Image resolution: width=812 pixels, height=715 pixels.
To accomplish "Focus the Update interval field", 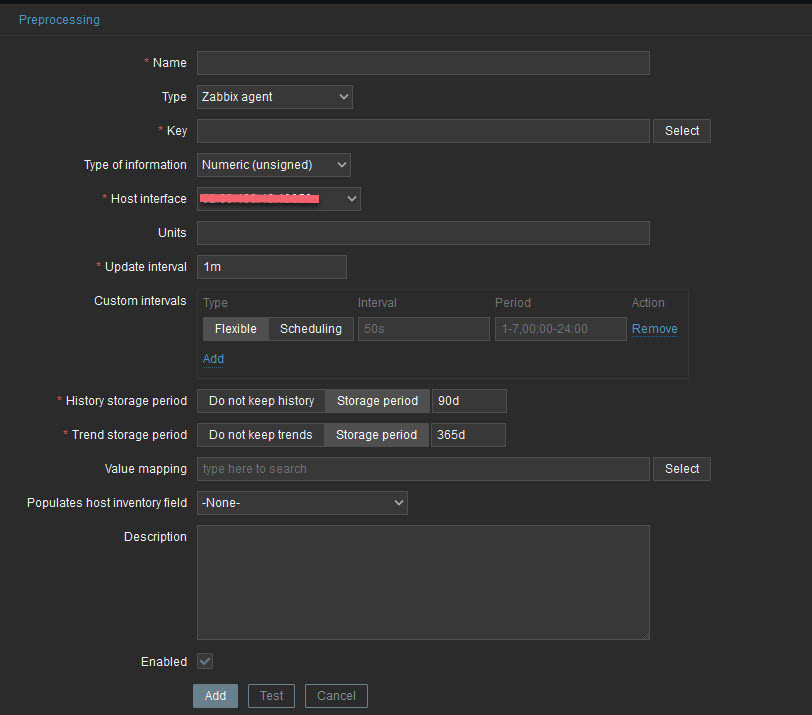I will point(271,267).
